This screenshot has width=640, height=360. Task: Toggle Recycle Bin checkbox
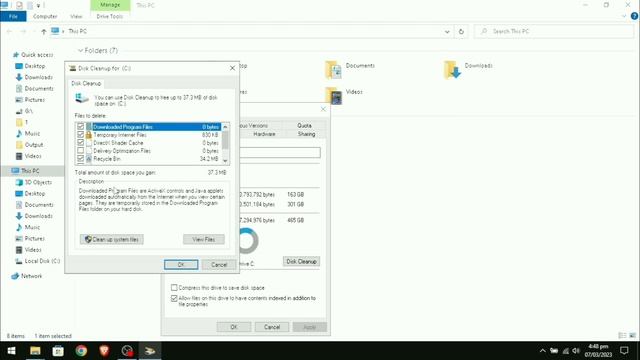click(80, 158)
